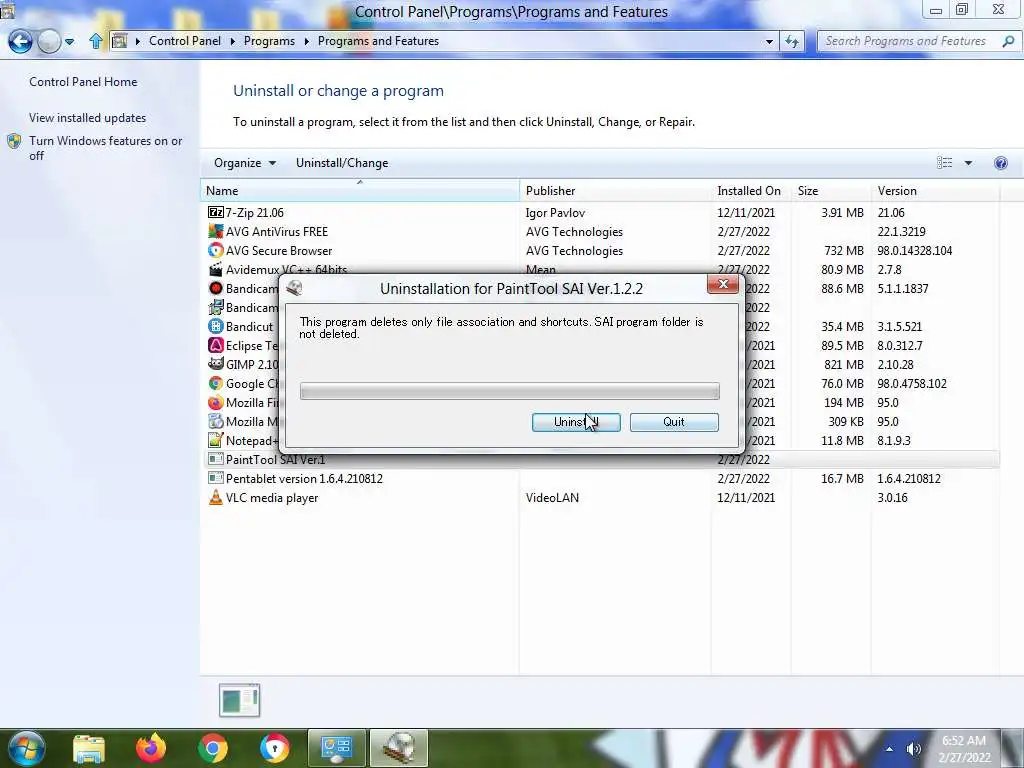This screenshot has width=1024, height=768.
Task: Show hidden tray icons arrow
Action: click(889, 749)
